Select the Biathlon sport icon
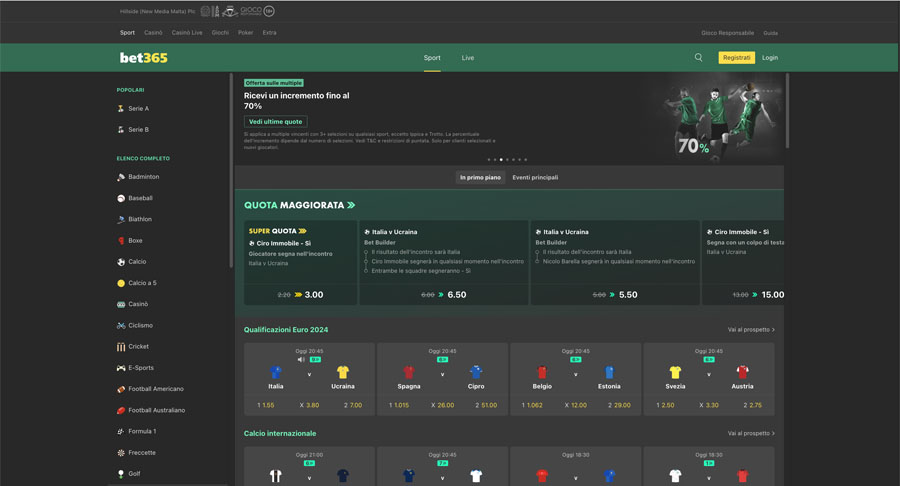The height and width of the screenshot is (486, 900). click(121, 219)
